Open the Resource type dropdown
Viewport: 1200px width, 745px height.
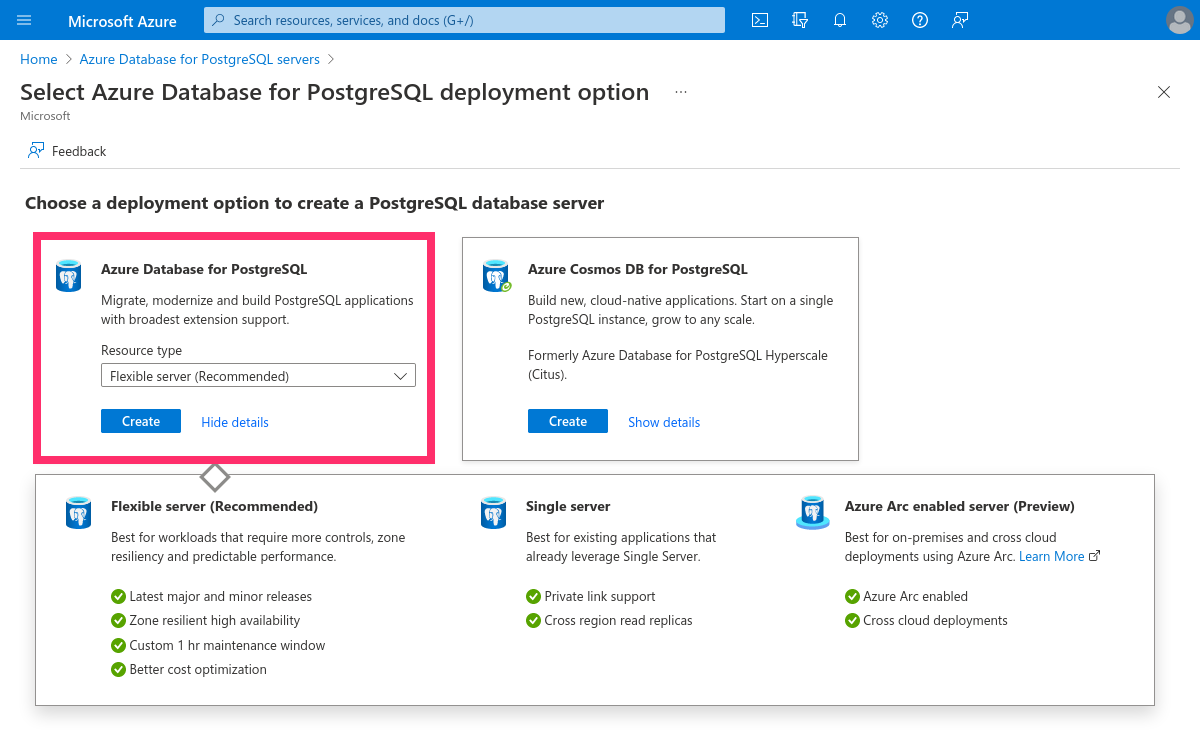coord(258,375)
